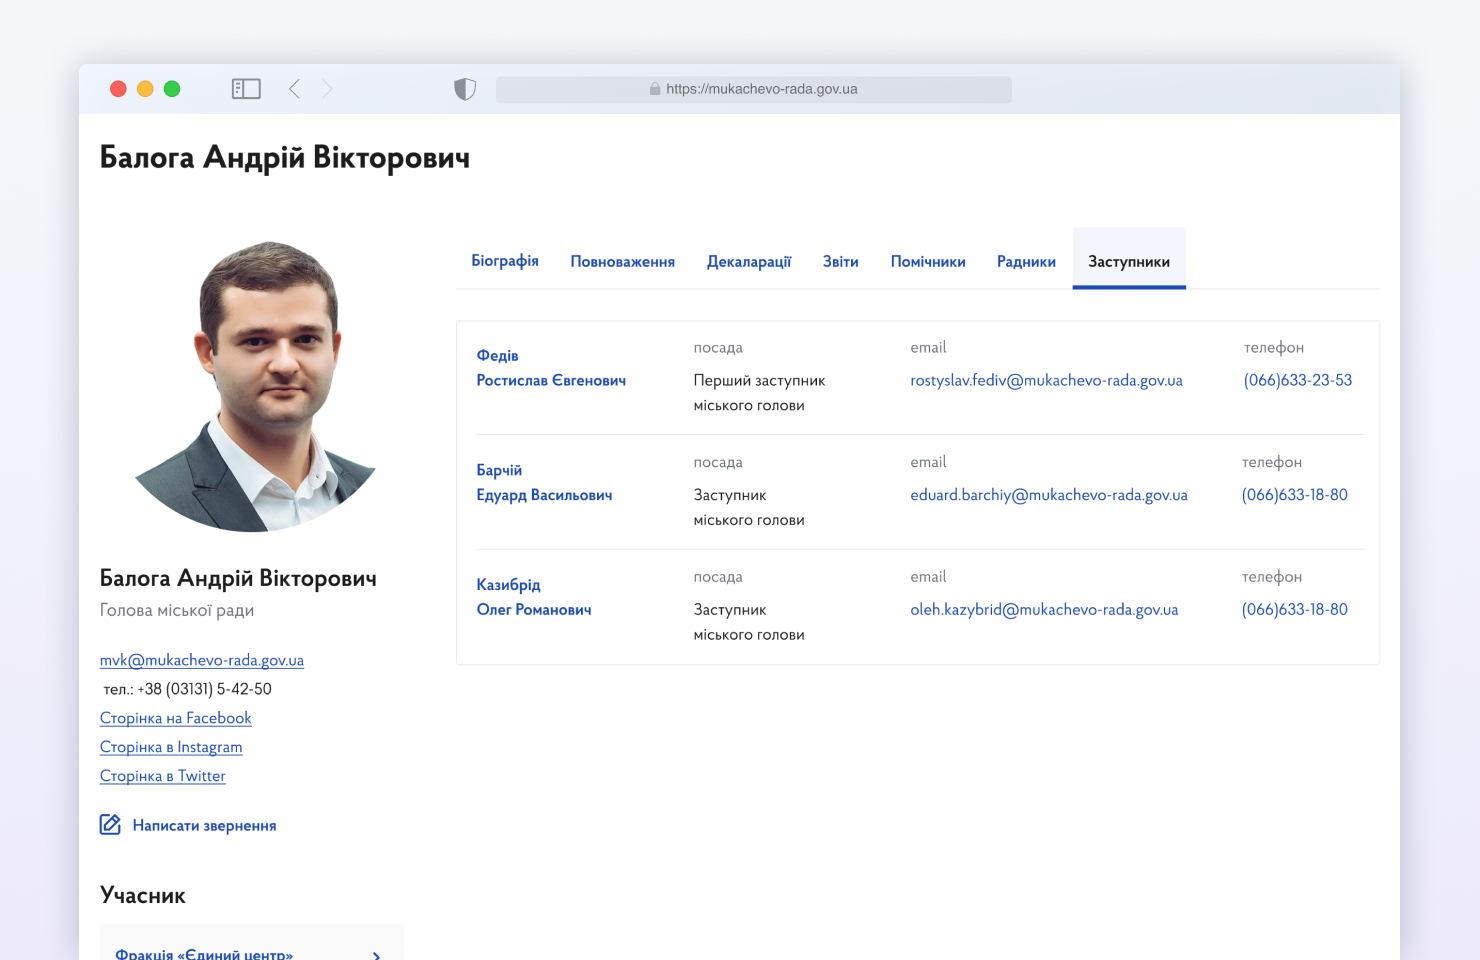Open the Біографія tab
Screen dimensions: 1480x960
coord(505,261)
